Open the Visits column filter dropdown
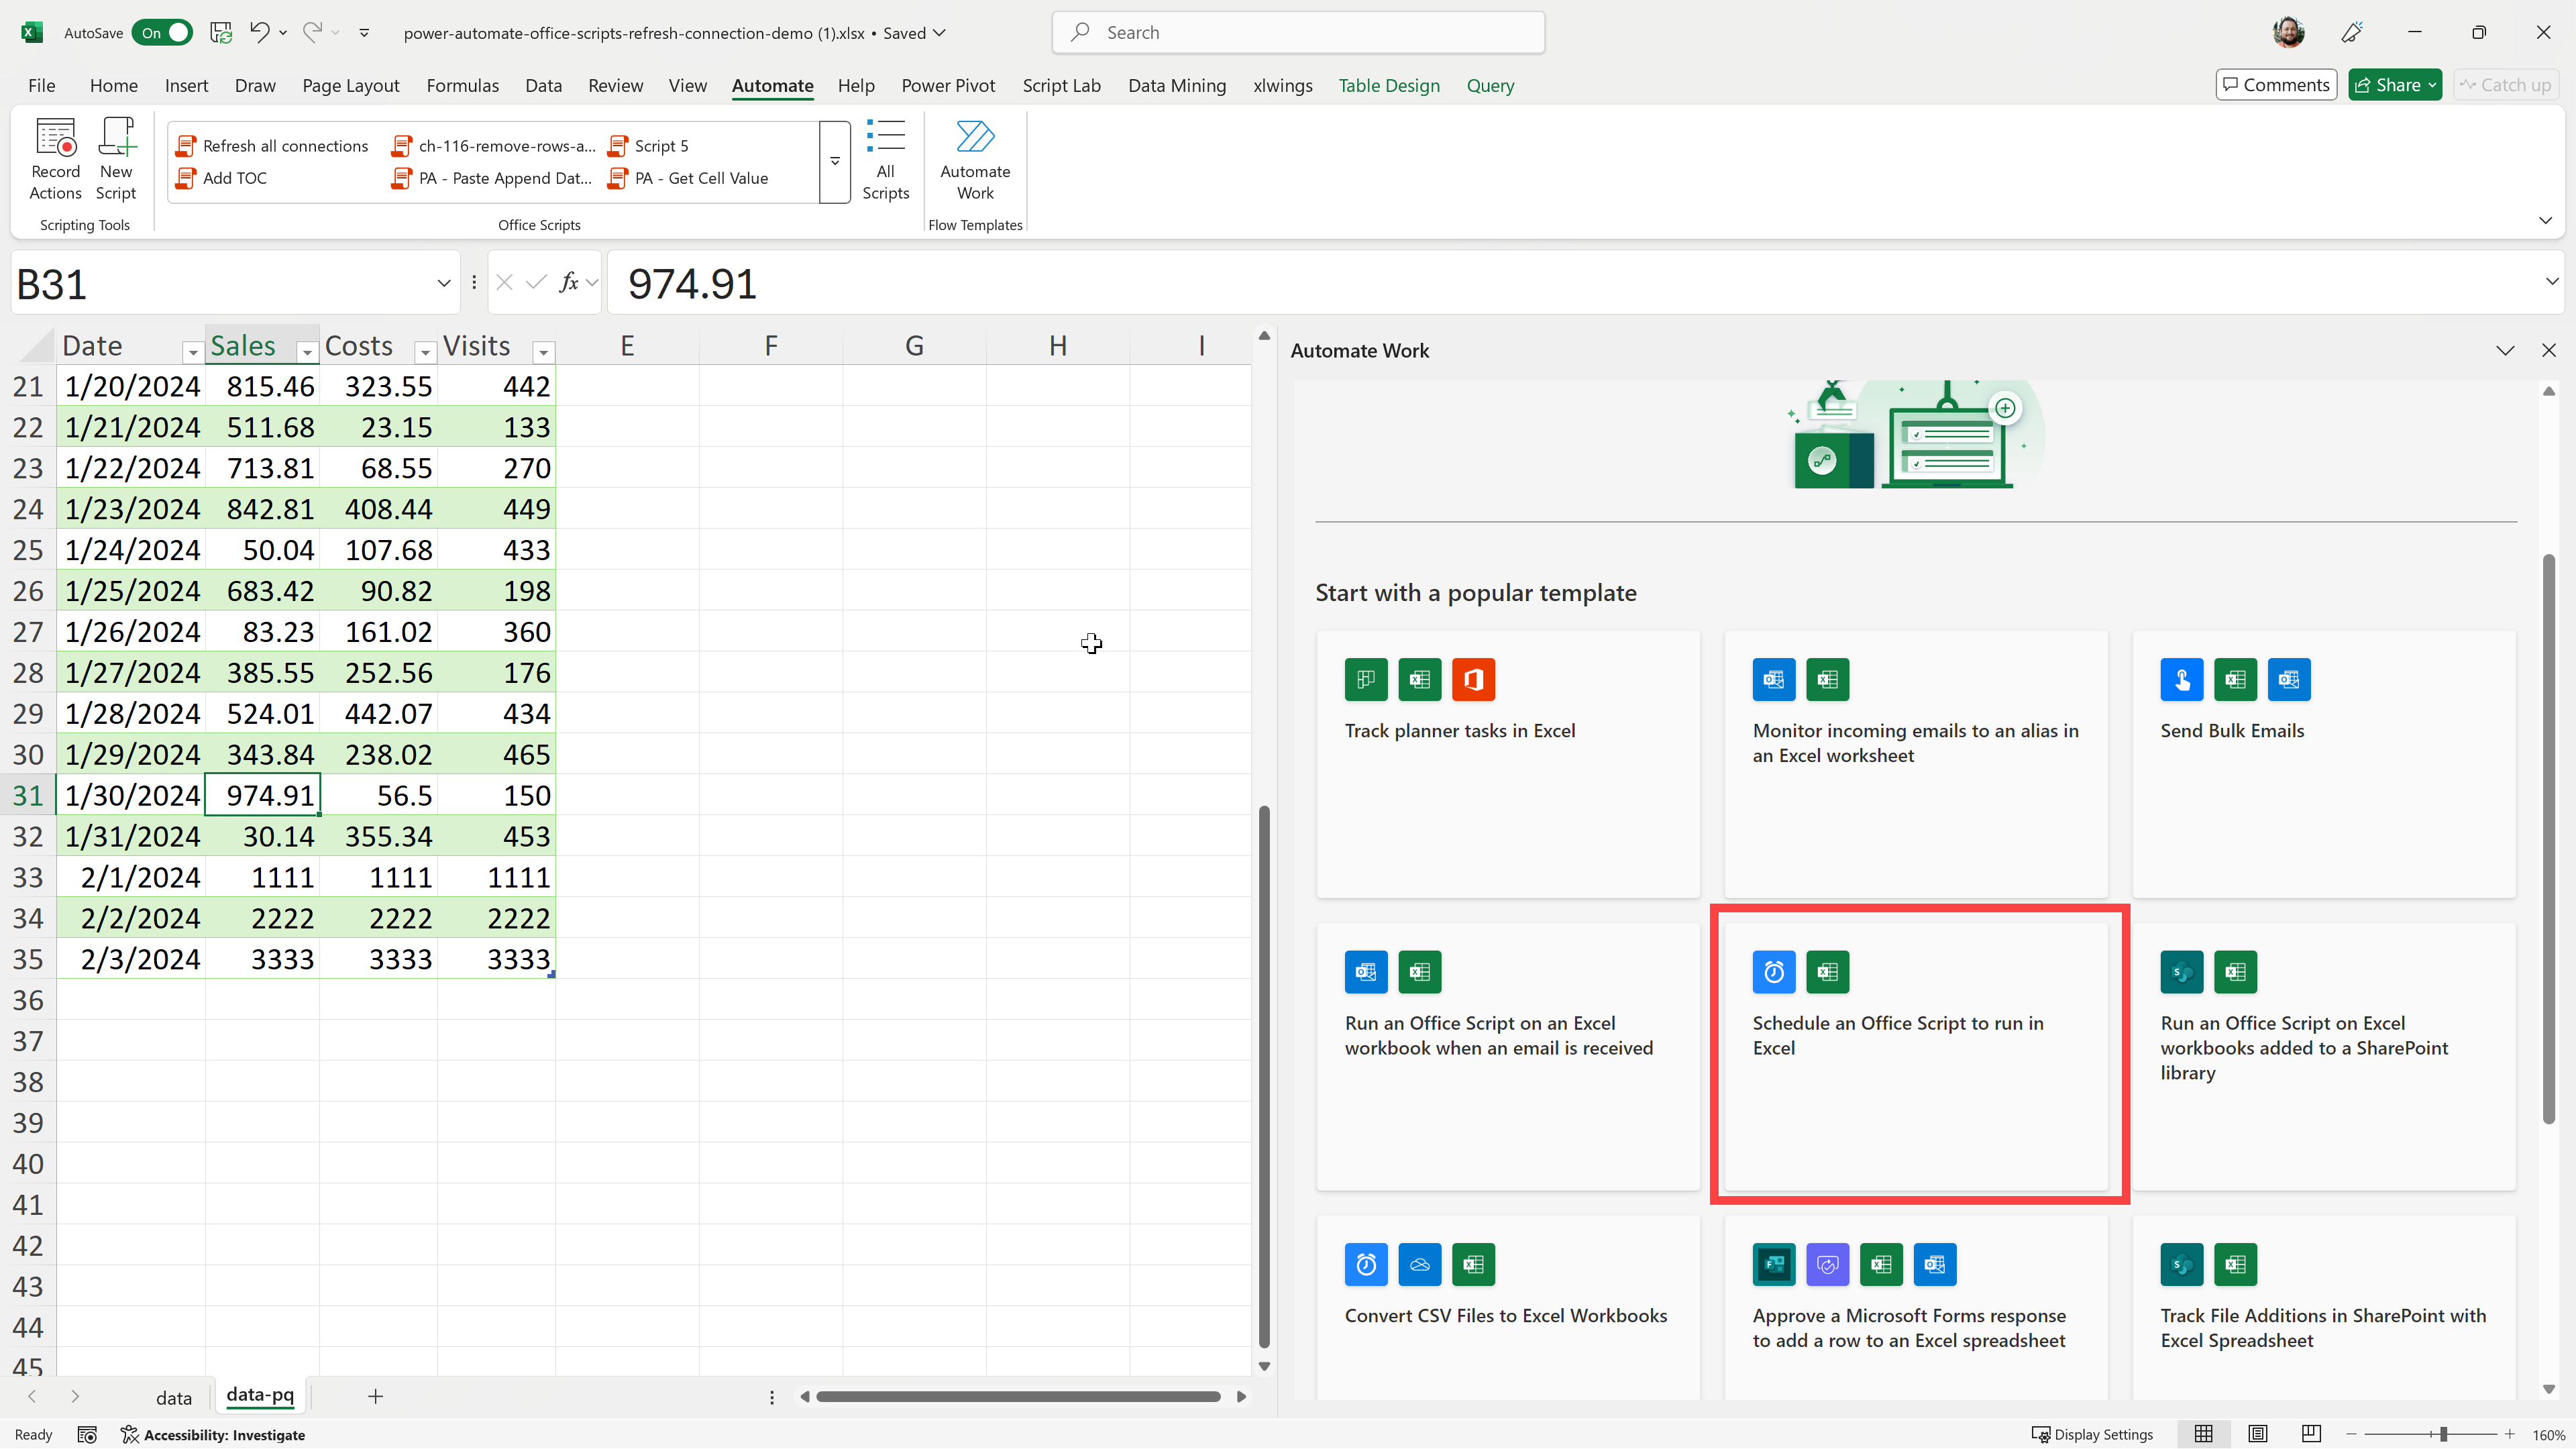This screenshot has width=2576, height=1449. pyautogui.click(x=543, y=352)
